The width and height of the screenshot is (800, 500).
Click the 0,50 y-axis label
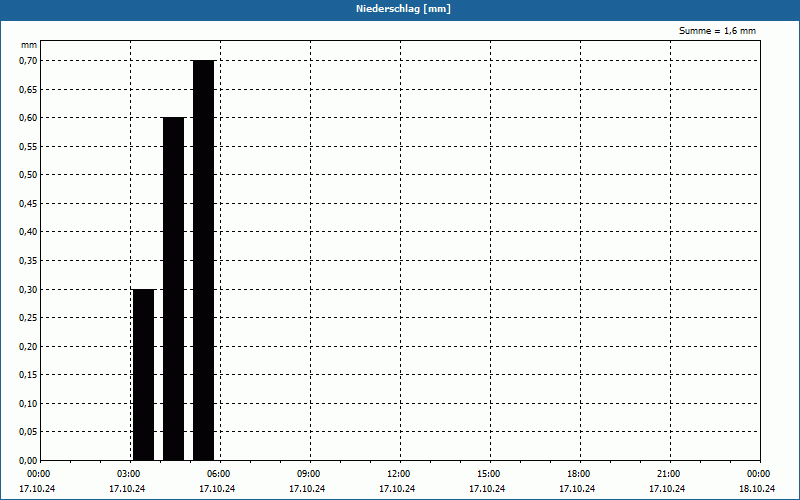pyautogui.click(x=28, y=175)
